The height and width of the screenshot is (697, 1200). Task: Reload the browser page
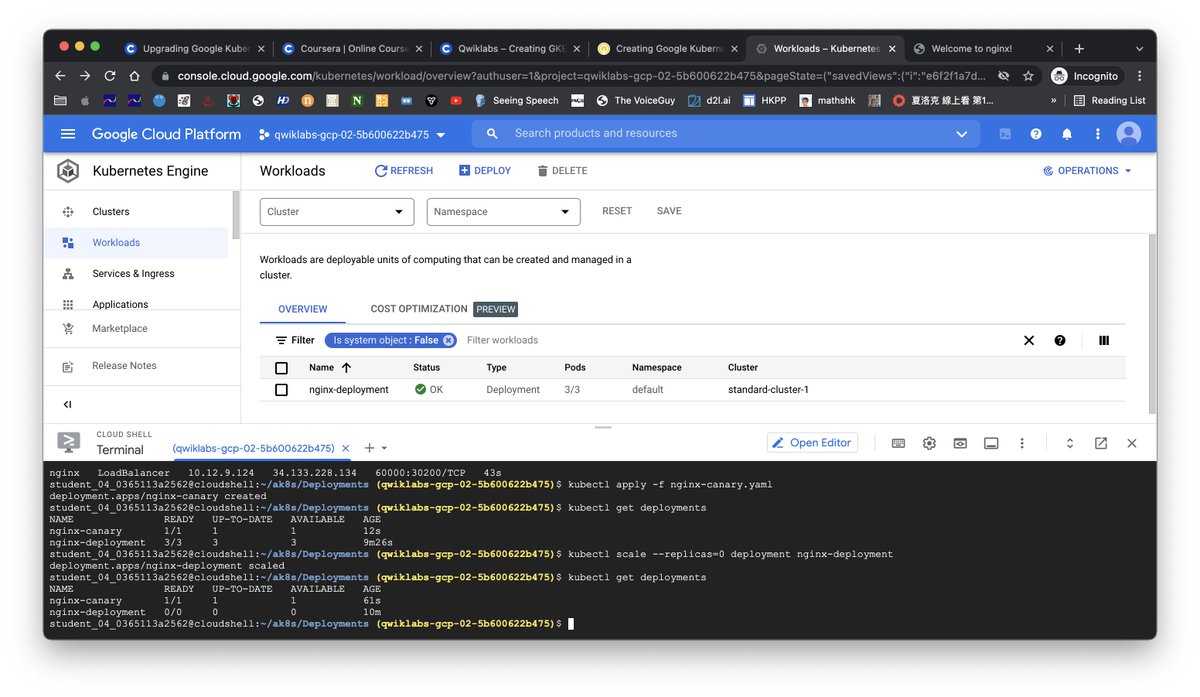click(x=109, y=76)
